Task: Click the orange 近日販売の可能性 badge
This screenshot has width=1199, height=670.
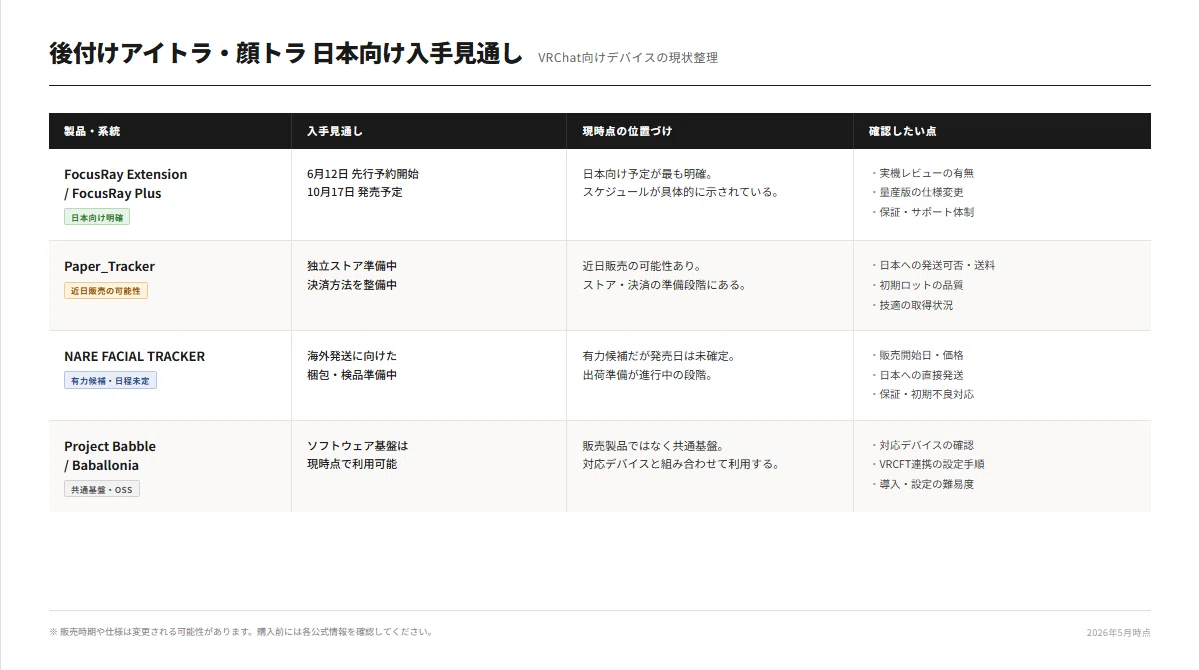Action: (x=106, y=291)
